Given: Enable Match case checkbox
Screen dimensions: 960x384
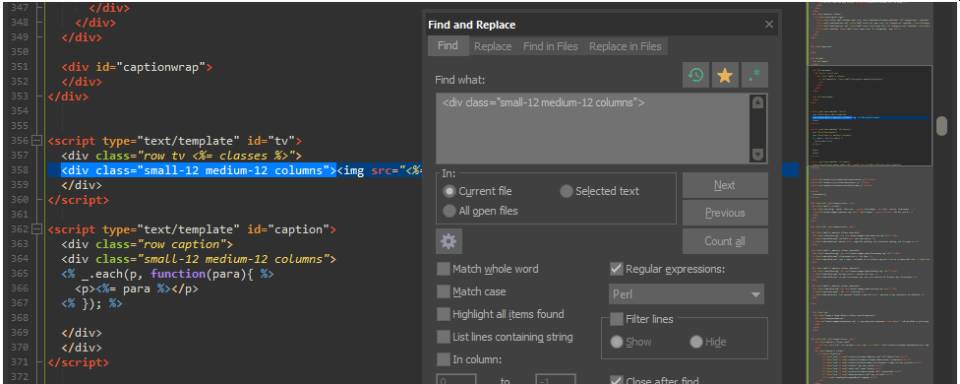Looking at the screenshot, I should pyautogui.click(x=443, y=292).
